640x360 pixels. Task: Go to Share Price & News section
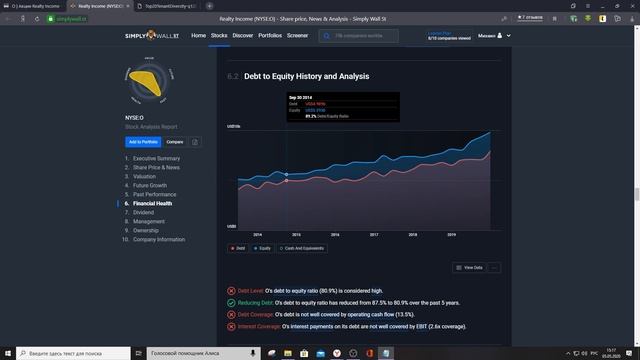(x=156, y=167)
